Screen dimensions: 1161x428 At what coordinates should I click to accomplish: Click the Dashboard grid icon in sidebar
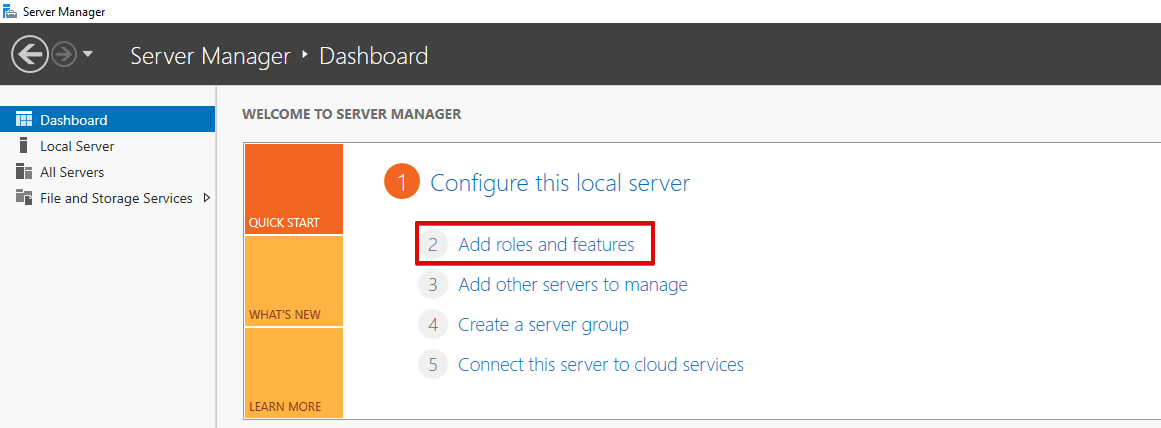(24, 120)
